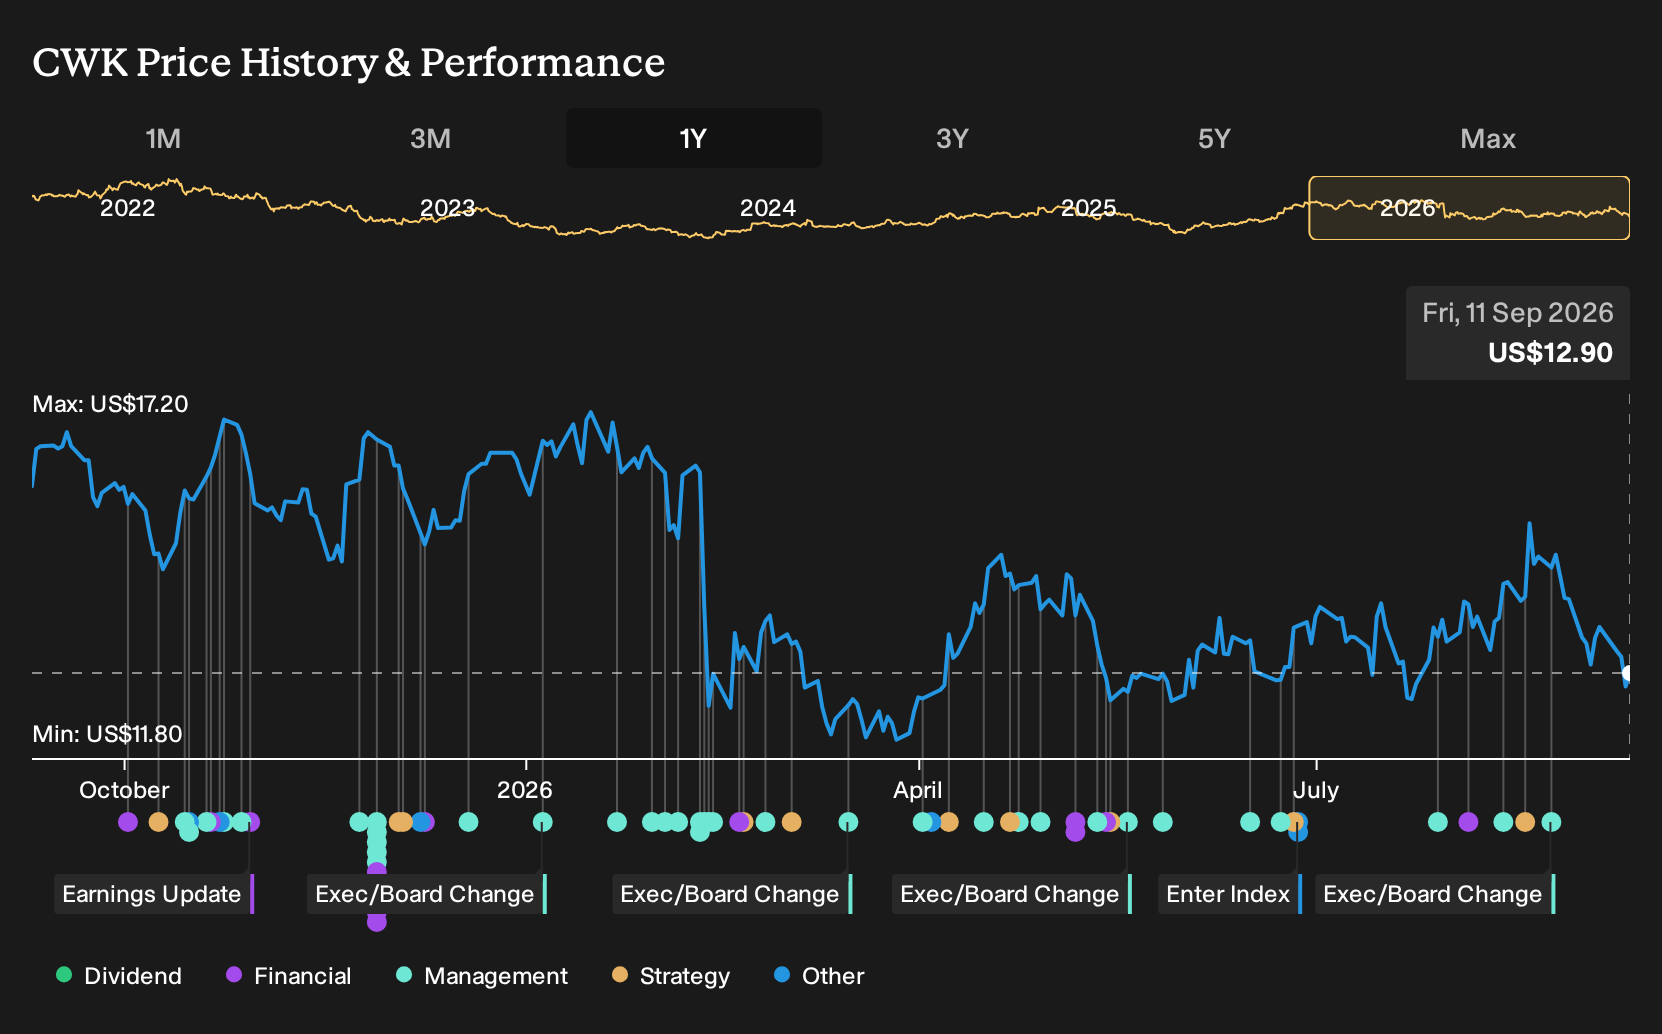Click blue Other dot above Enter Index label
Image resolution: width=1662 pixels, height=1034 pixels.
coord(1298,832)
